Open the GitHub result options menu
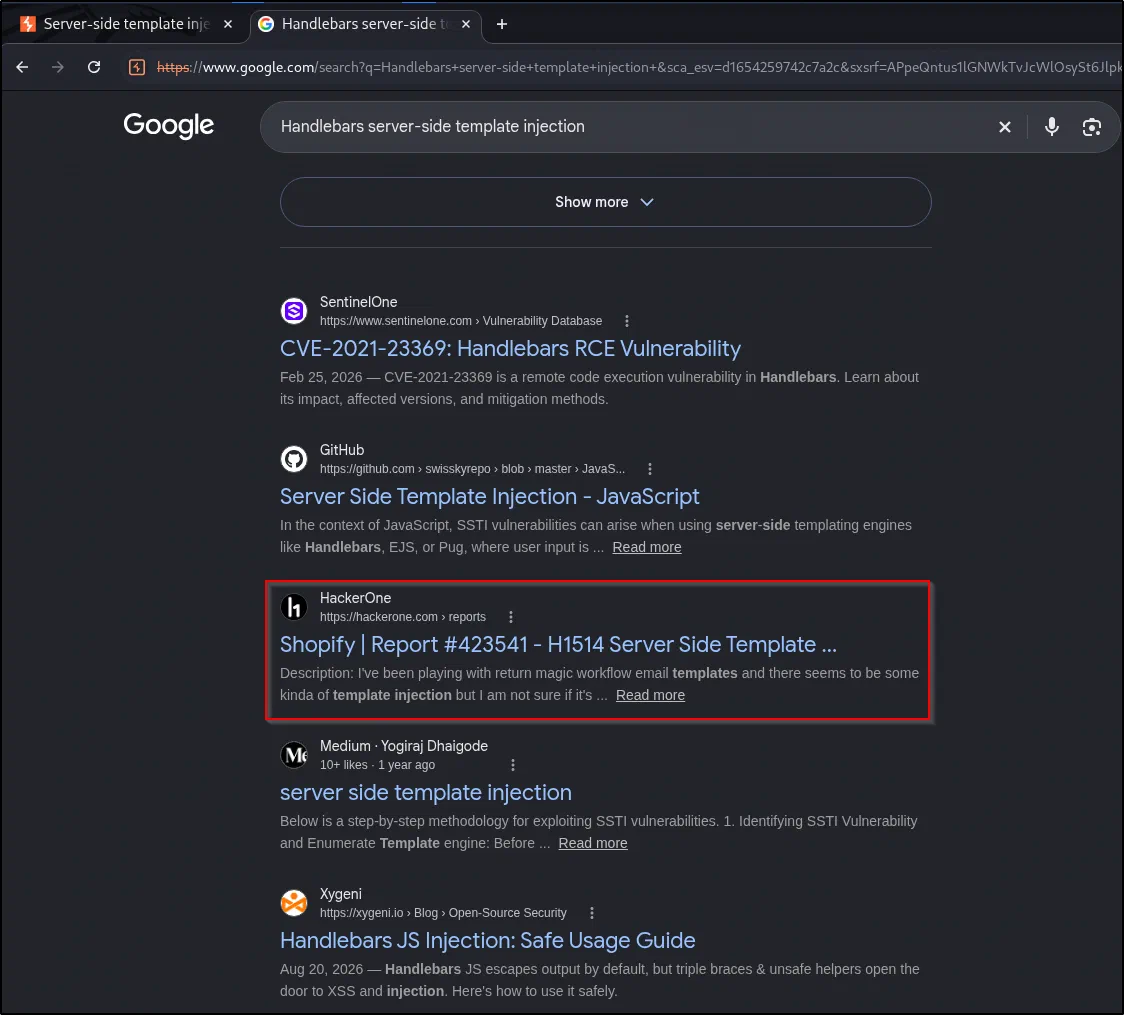 click(x=649, y=469)
